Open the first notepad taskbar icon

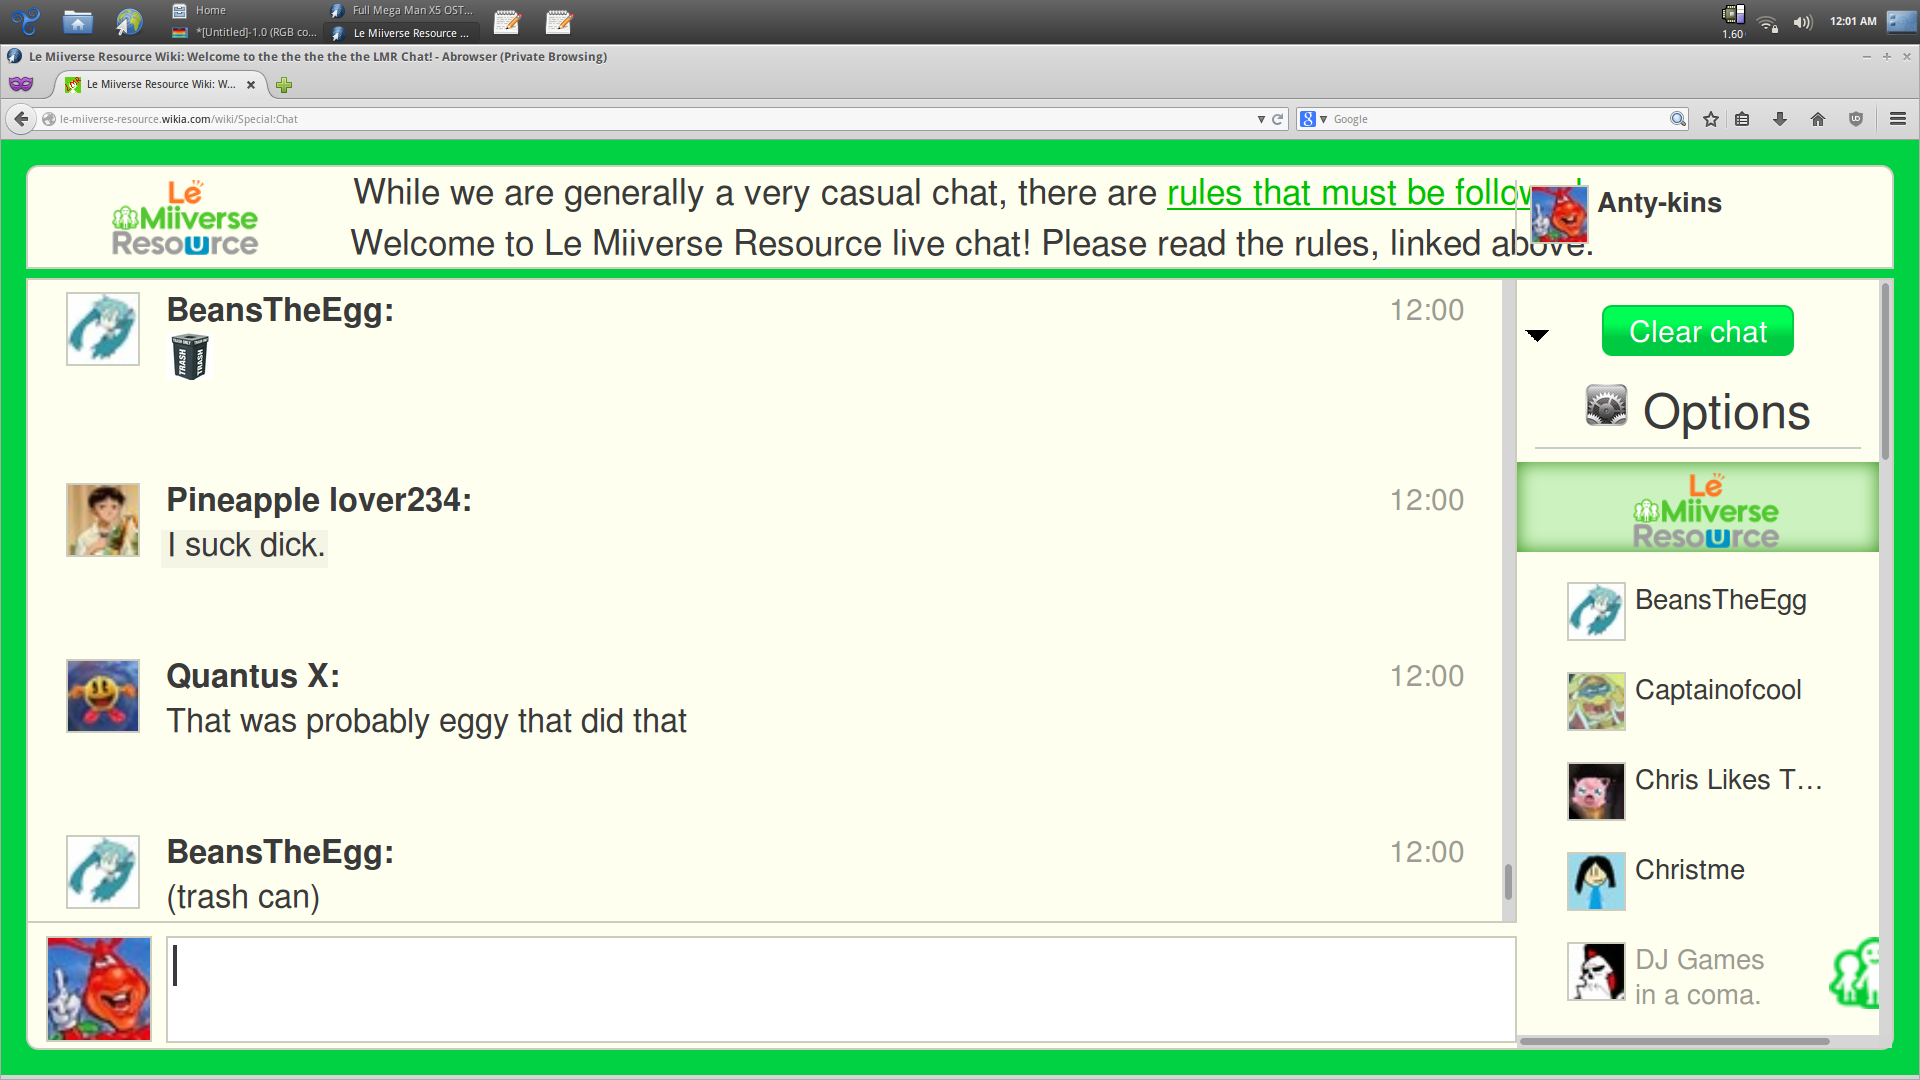coord(507,21)
